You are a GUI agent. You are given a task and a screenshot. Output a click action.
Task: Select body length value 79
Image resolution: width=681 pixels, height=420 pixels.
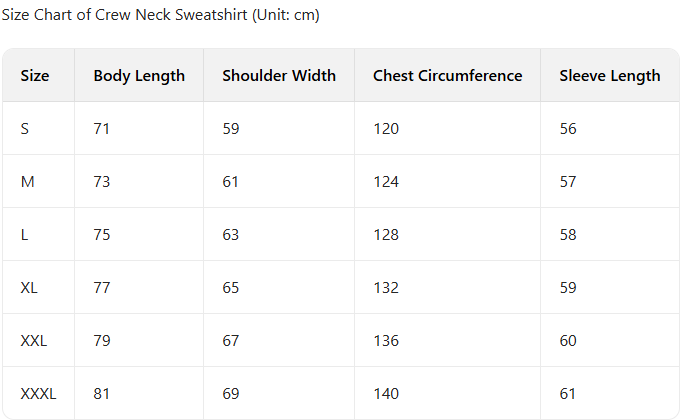coord(102,341)
